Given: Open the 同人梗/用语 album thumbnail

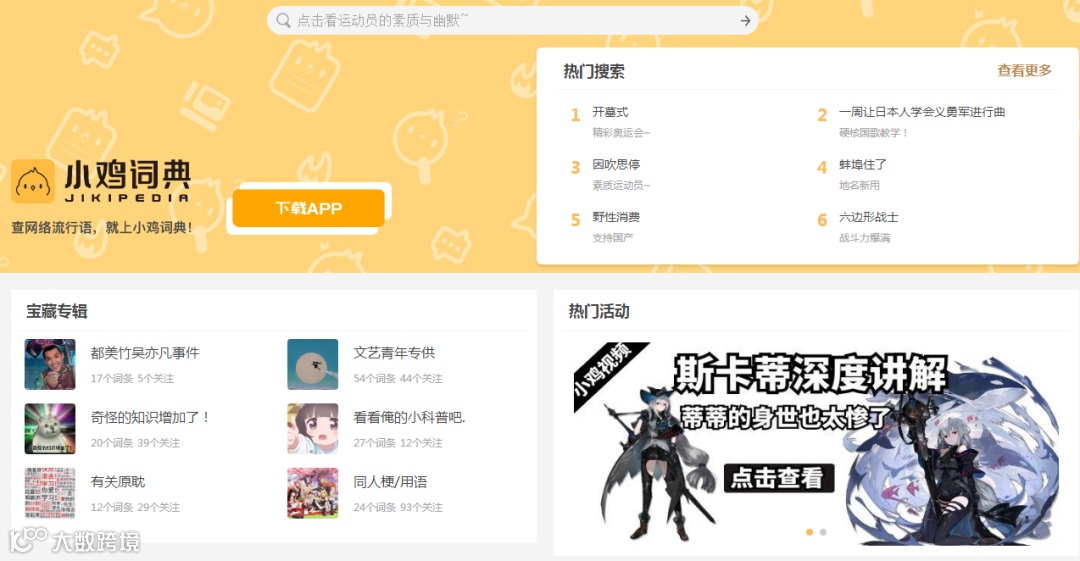Looking at the screenshot, I should [x=313, y=493].
